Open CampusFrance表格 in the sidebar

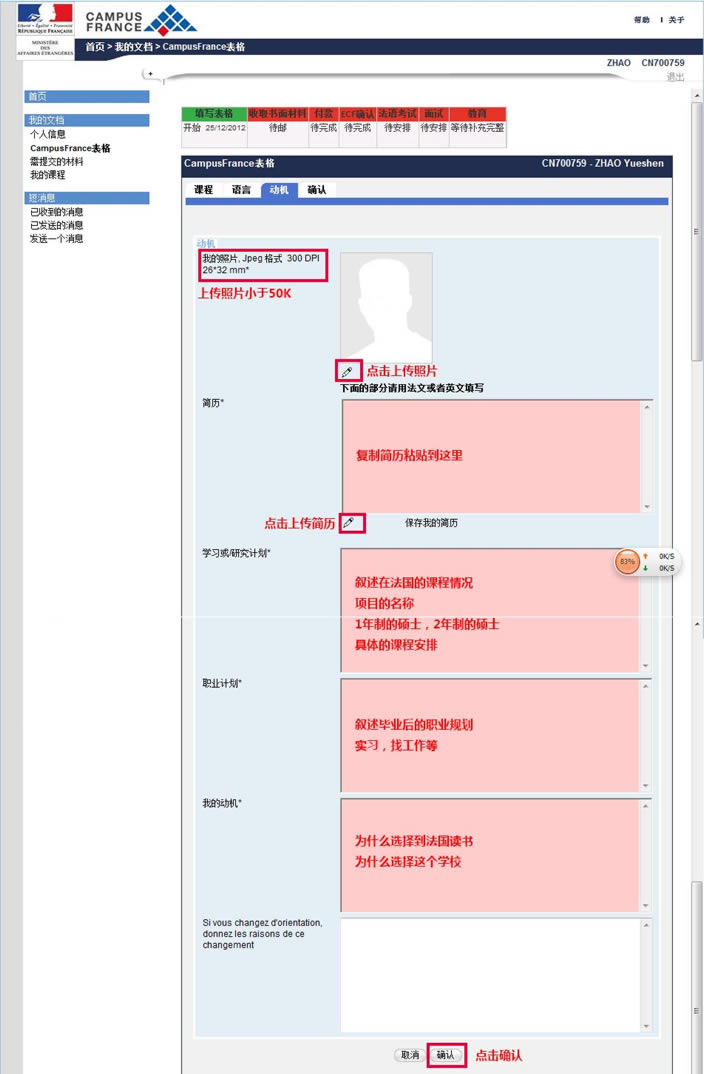pyautogui.click(x=70, y=148)
